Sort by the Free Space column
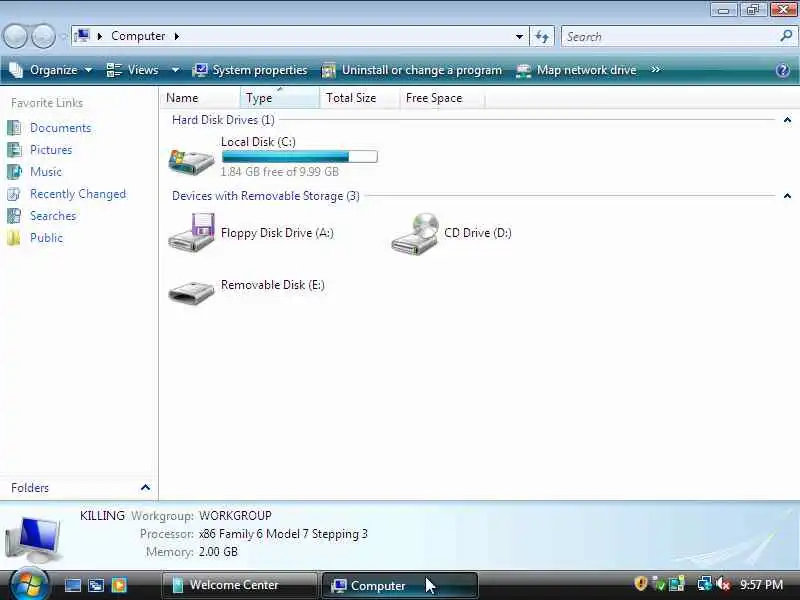 tap(442, 97)
